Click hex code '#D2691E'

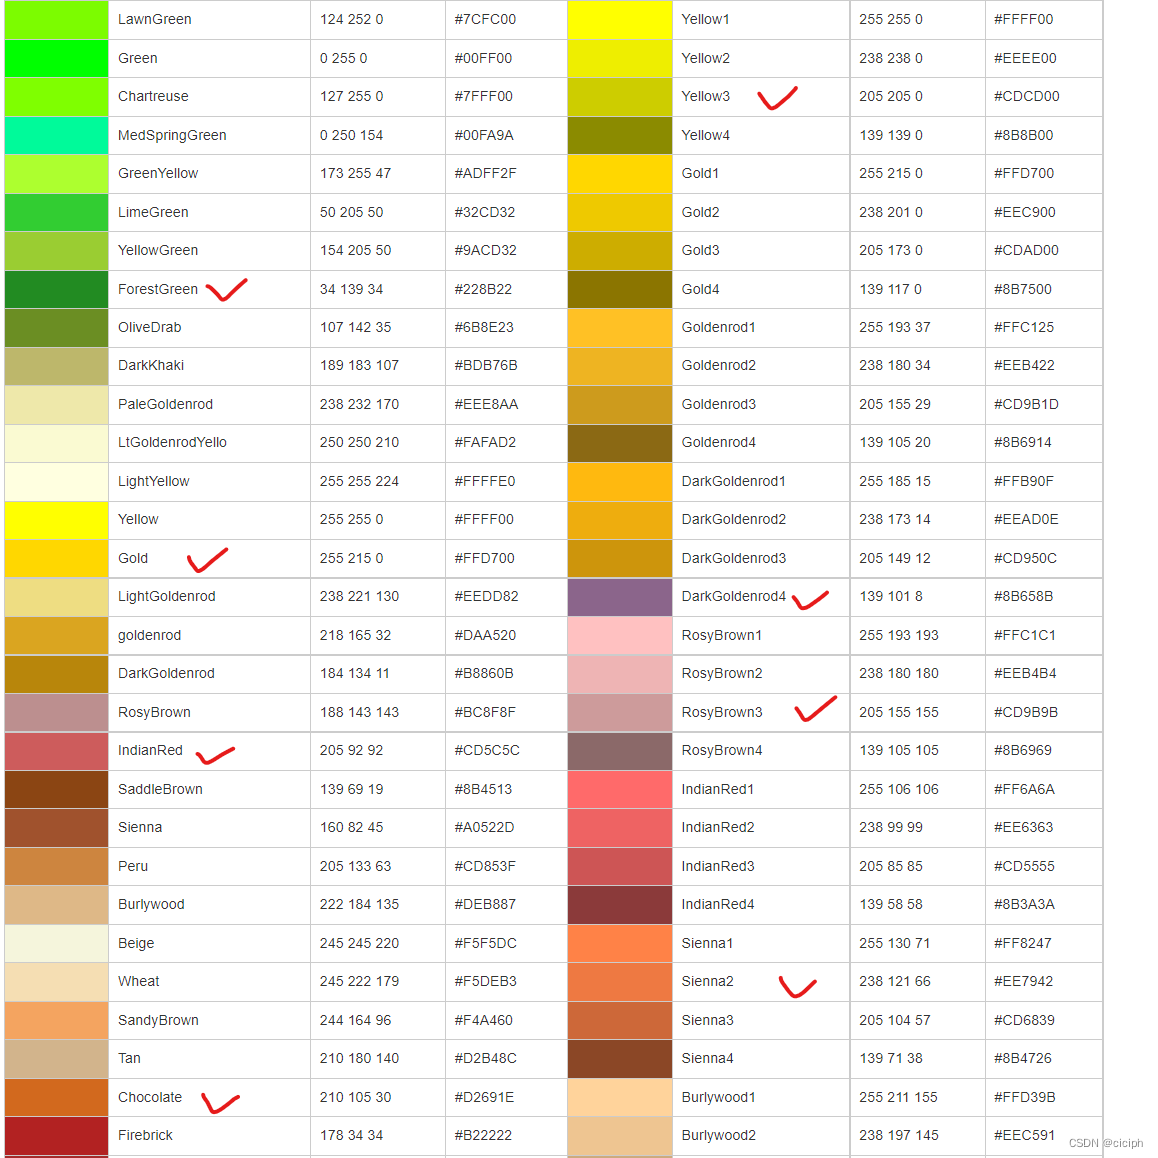(x=485, y=1097)
